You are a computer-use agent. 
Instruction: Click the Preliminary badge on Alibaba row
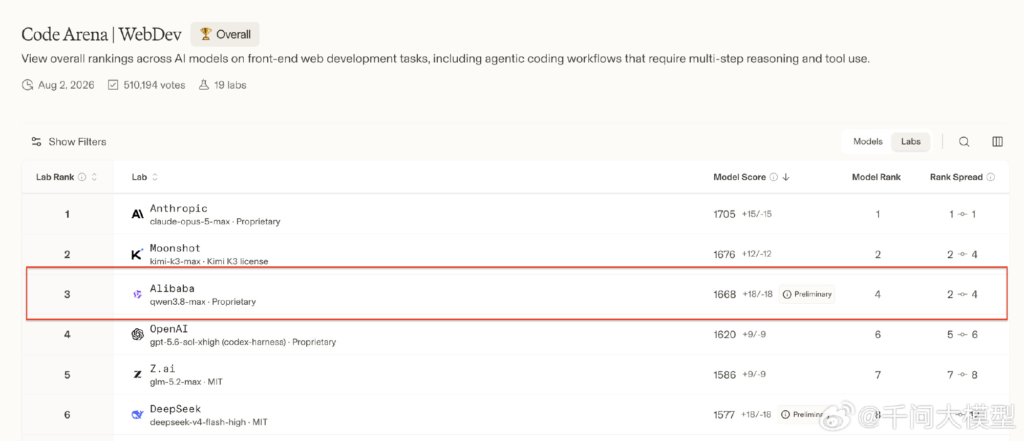click(807, 294)
